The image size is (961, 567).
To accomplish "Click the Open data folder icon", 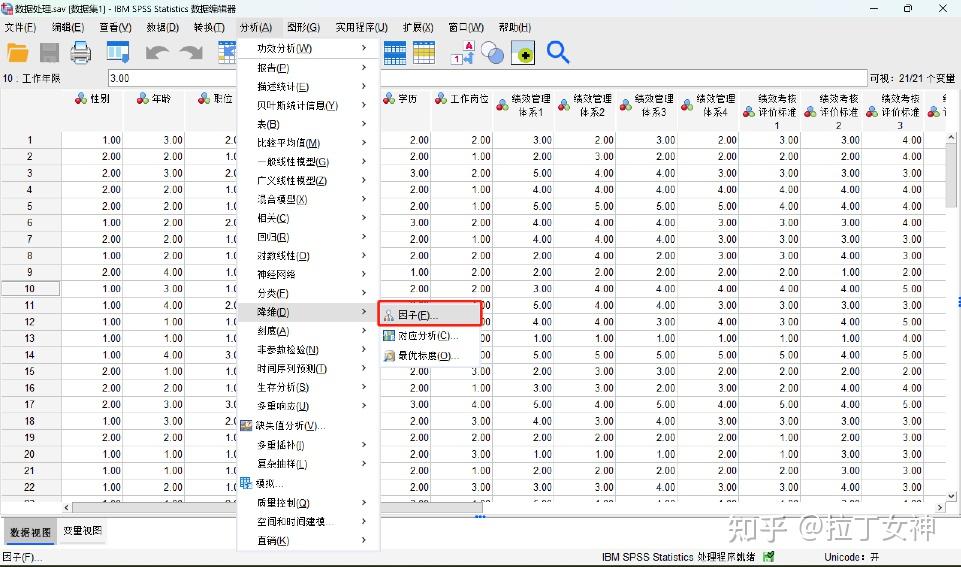I will [x=18, y=53].
